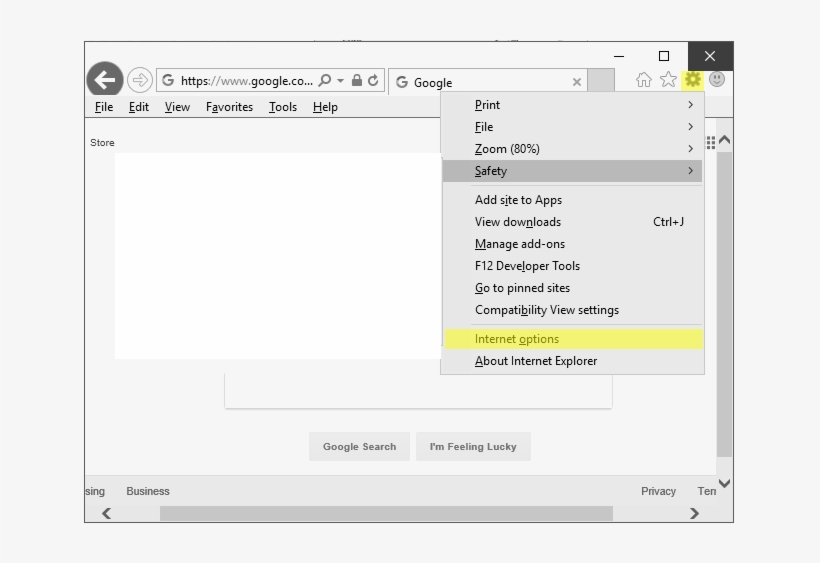Click the security lock icon in address bar
The height and width of the screenshot is (563, 820).
click(357, 80)
